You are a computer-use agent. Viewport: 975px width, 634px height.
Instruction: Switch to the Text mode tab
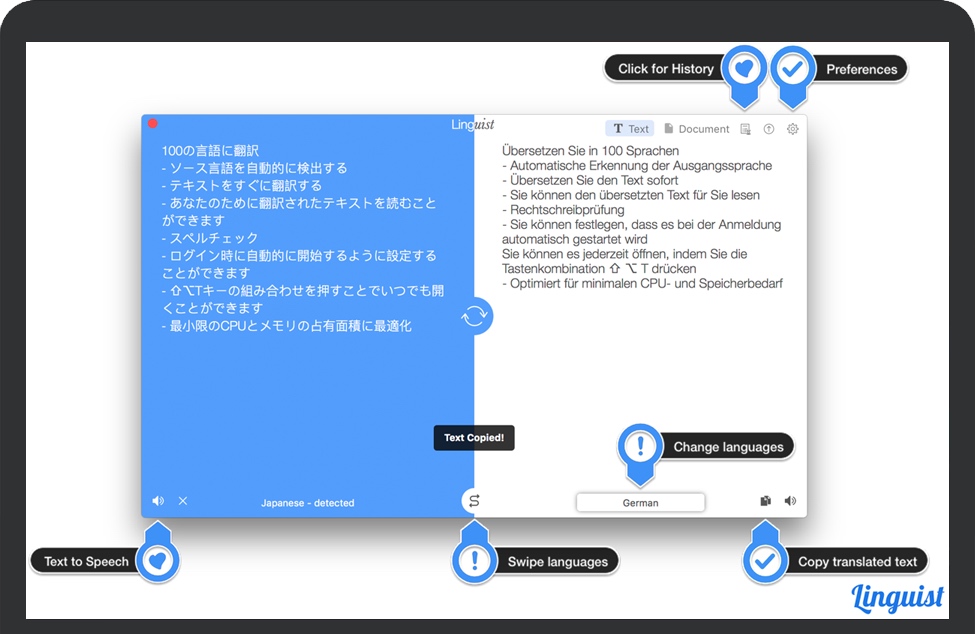pyautogui.click(x=630, y=129)
